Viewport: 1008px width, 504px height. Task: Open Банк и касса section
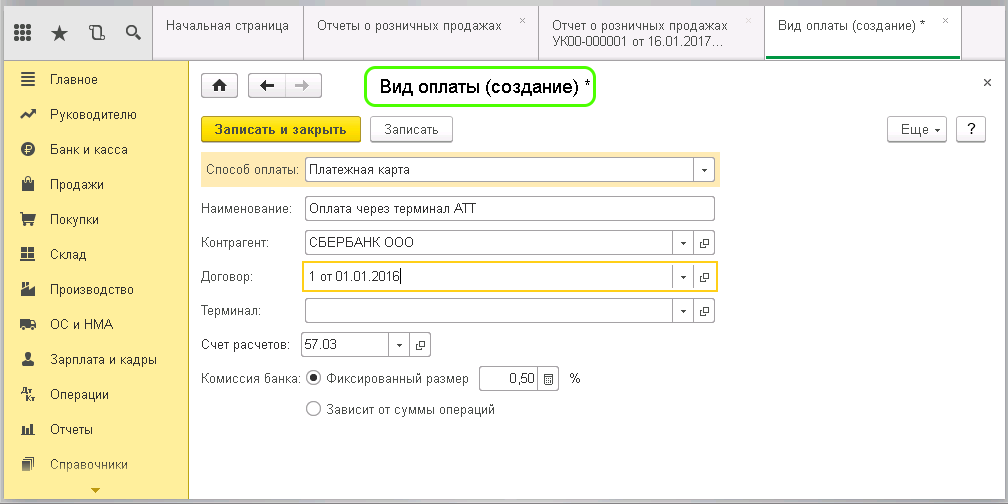click(x=88, y=149)
